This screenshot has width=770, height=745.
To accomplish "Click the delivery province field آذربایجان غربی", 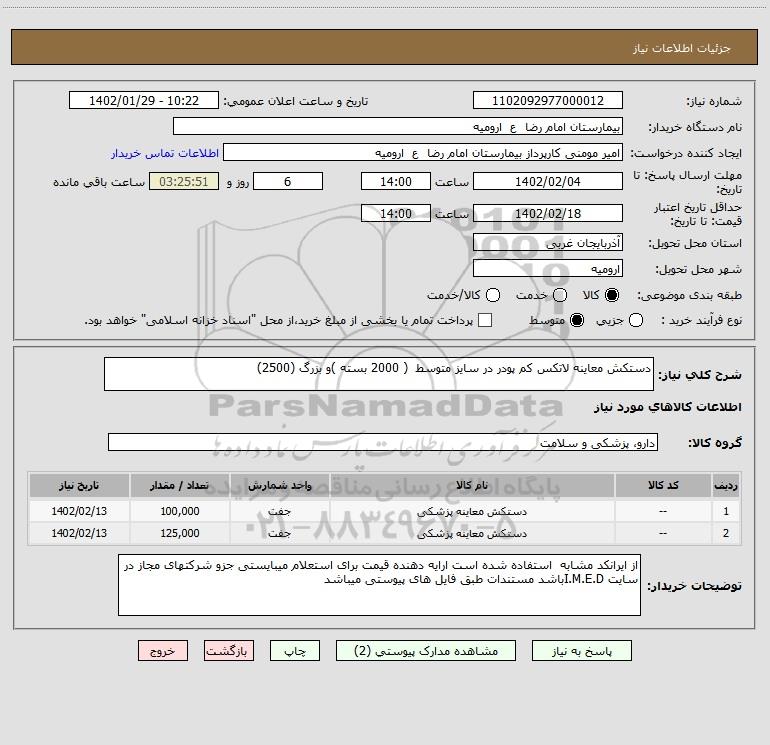I will click(548, 242).
